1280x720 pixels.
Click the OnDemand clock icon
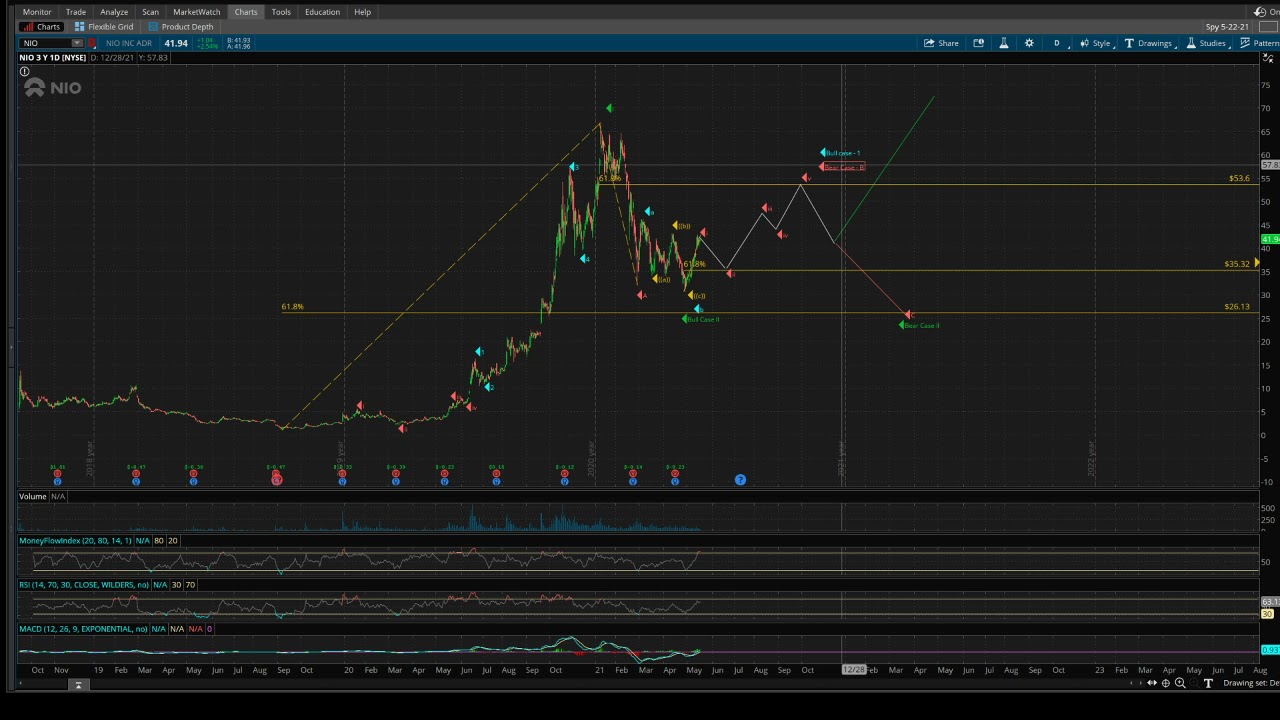[1260, 12]
